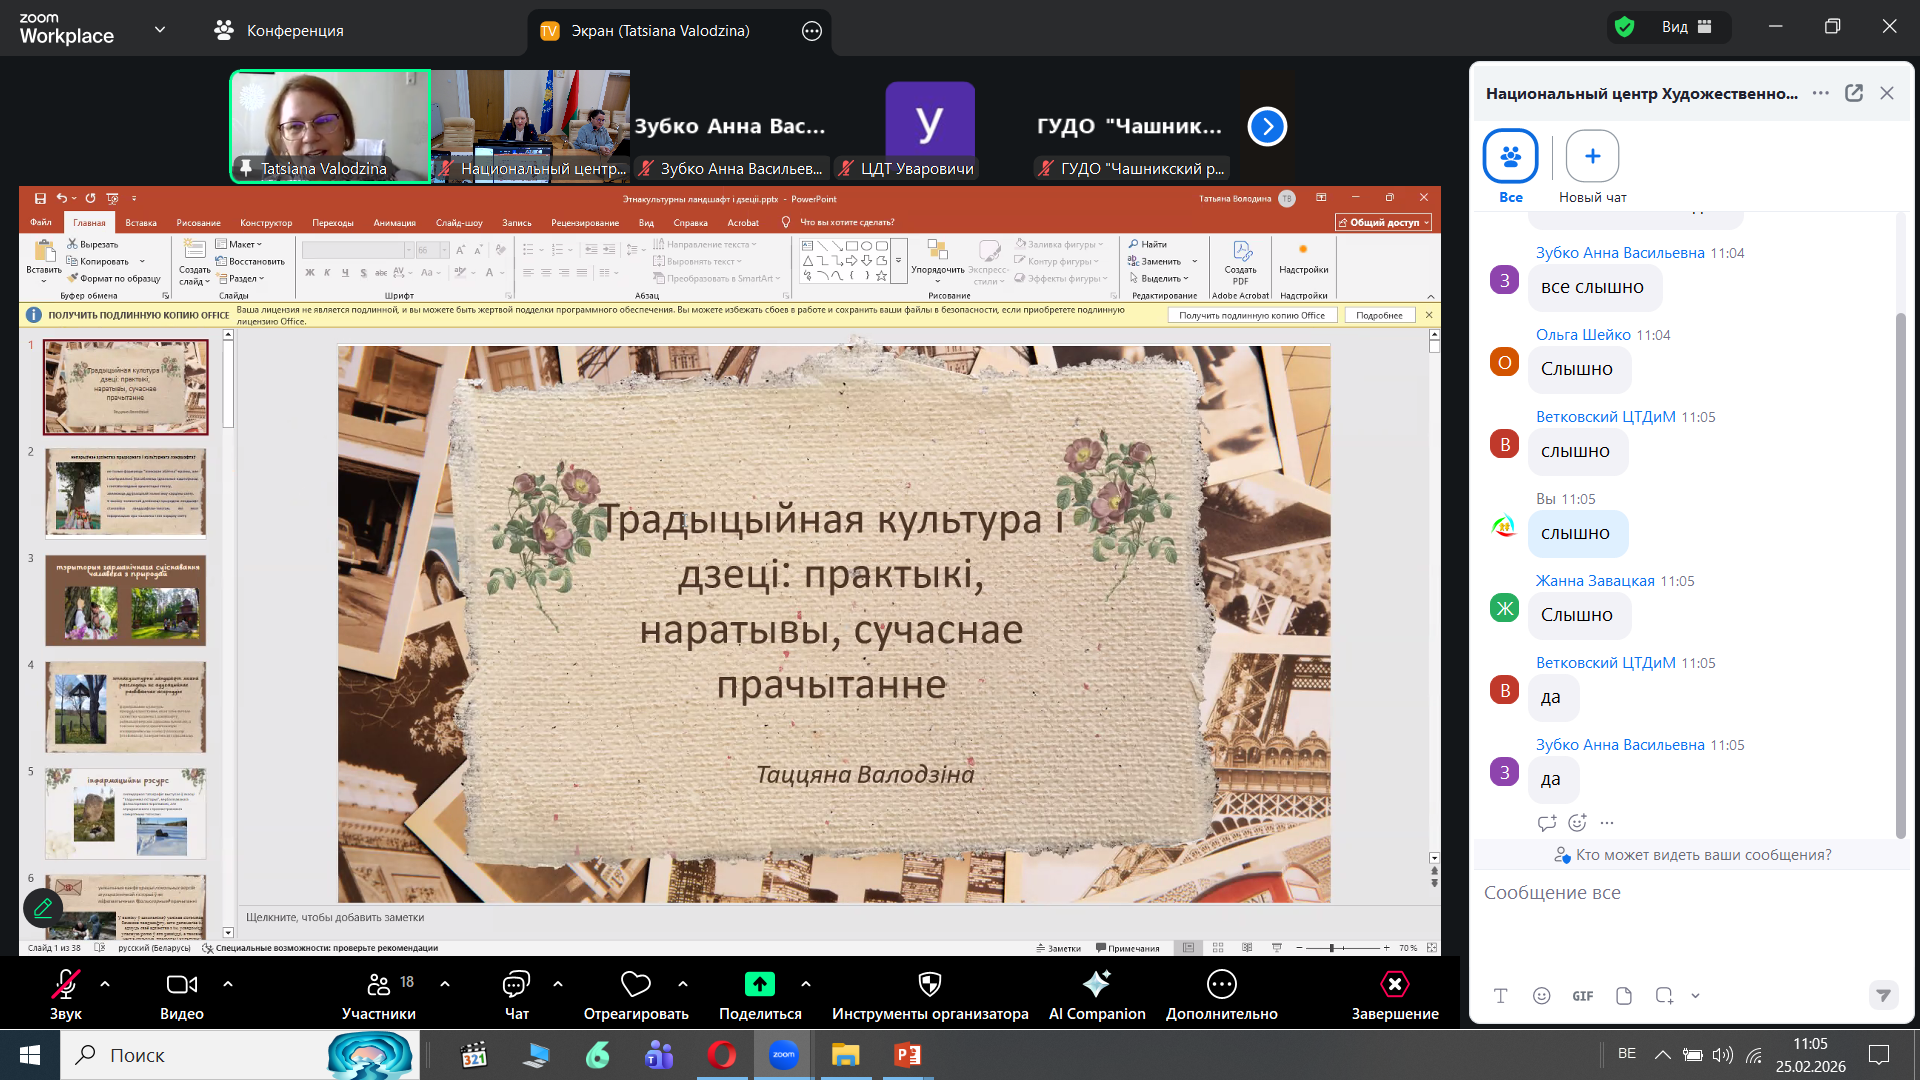Viewport: 1920px width, 1080px height.
Task: Open the Вид view dropdown
Action: [x=1686, y=27]
